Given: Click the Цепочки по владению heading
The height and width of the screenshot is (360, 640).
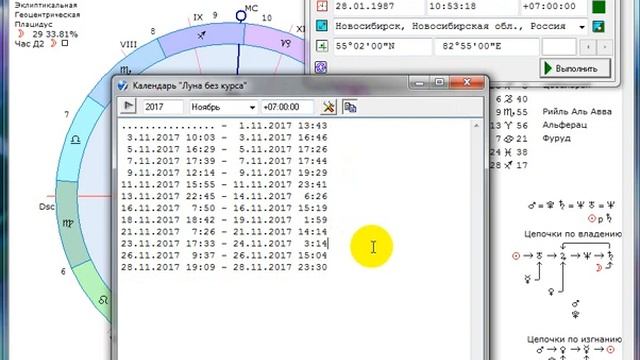Looking at the screenshot, I should coord(573,234).
